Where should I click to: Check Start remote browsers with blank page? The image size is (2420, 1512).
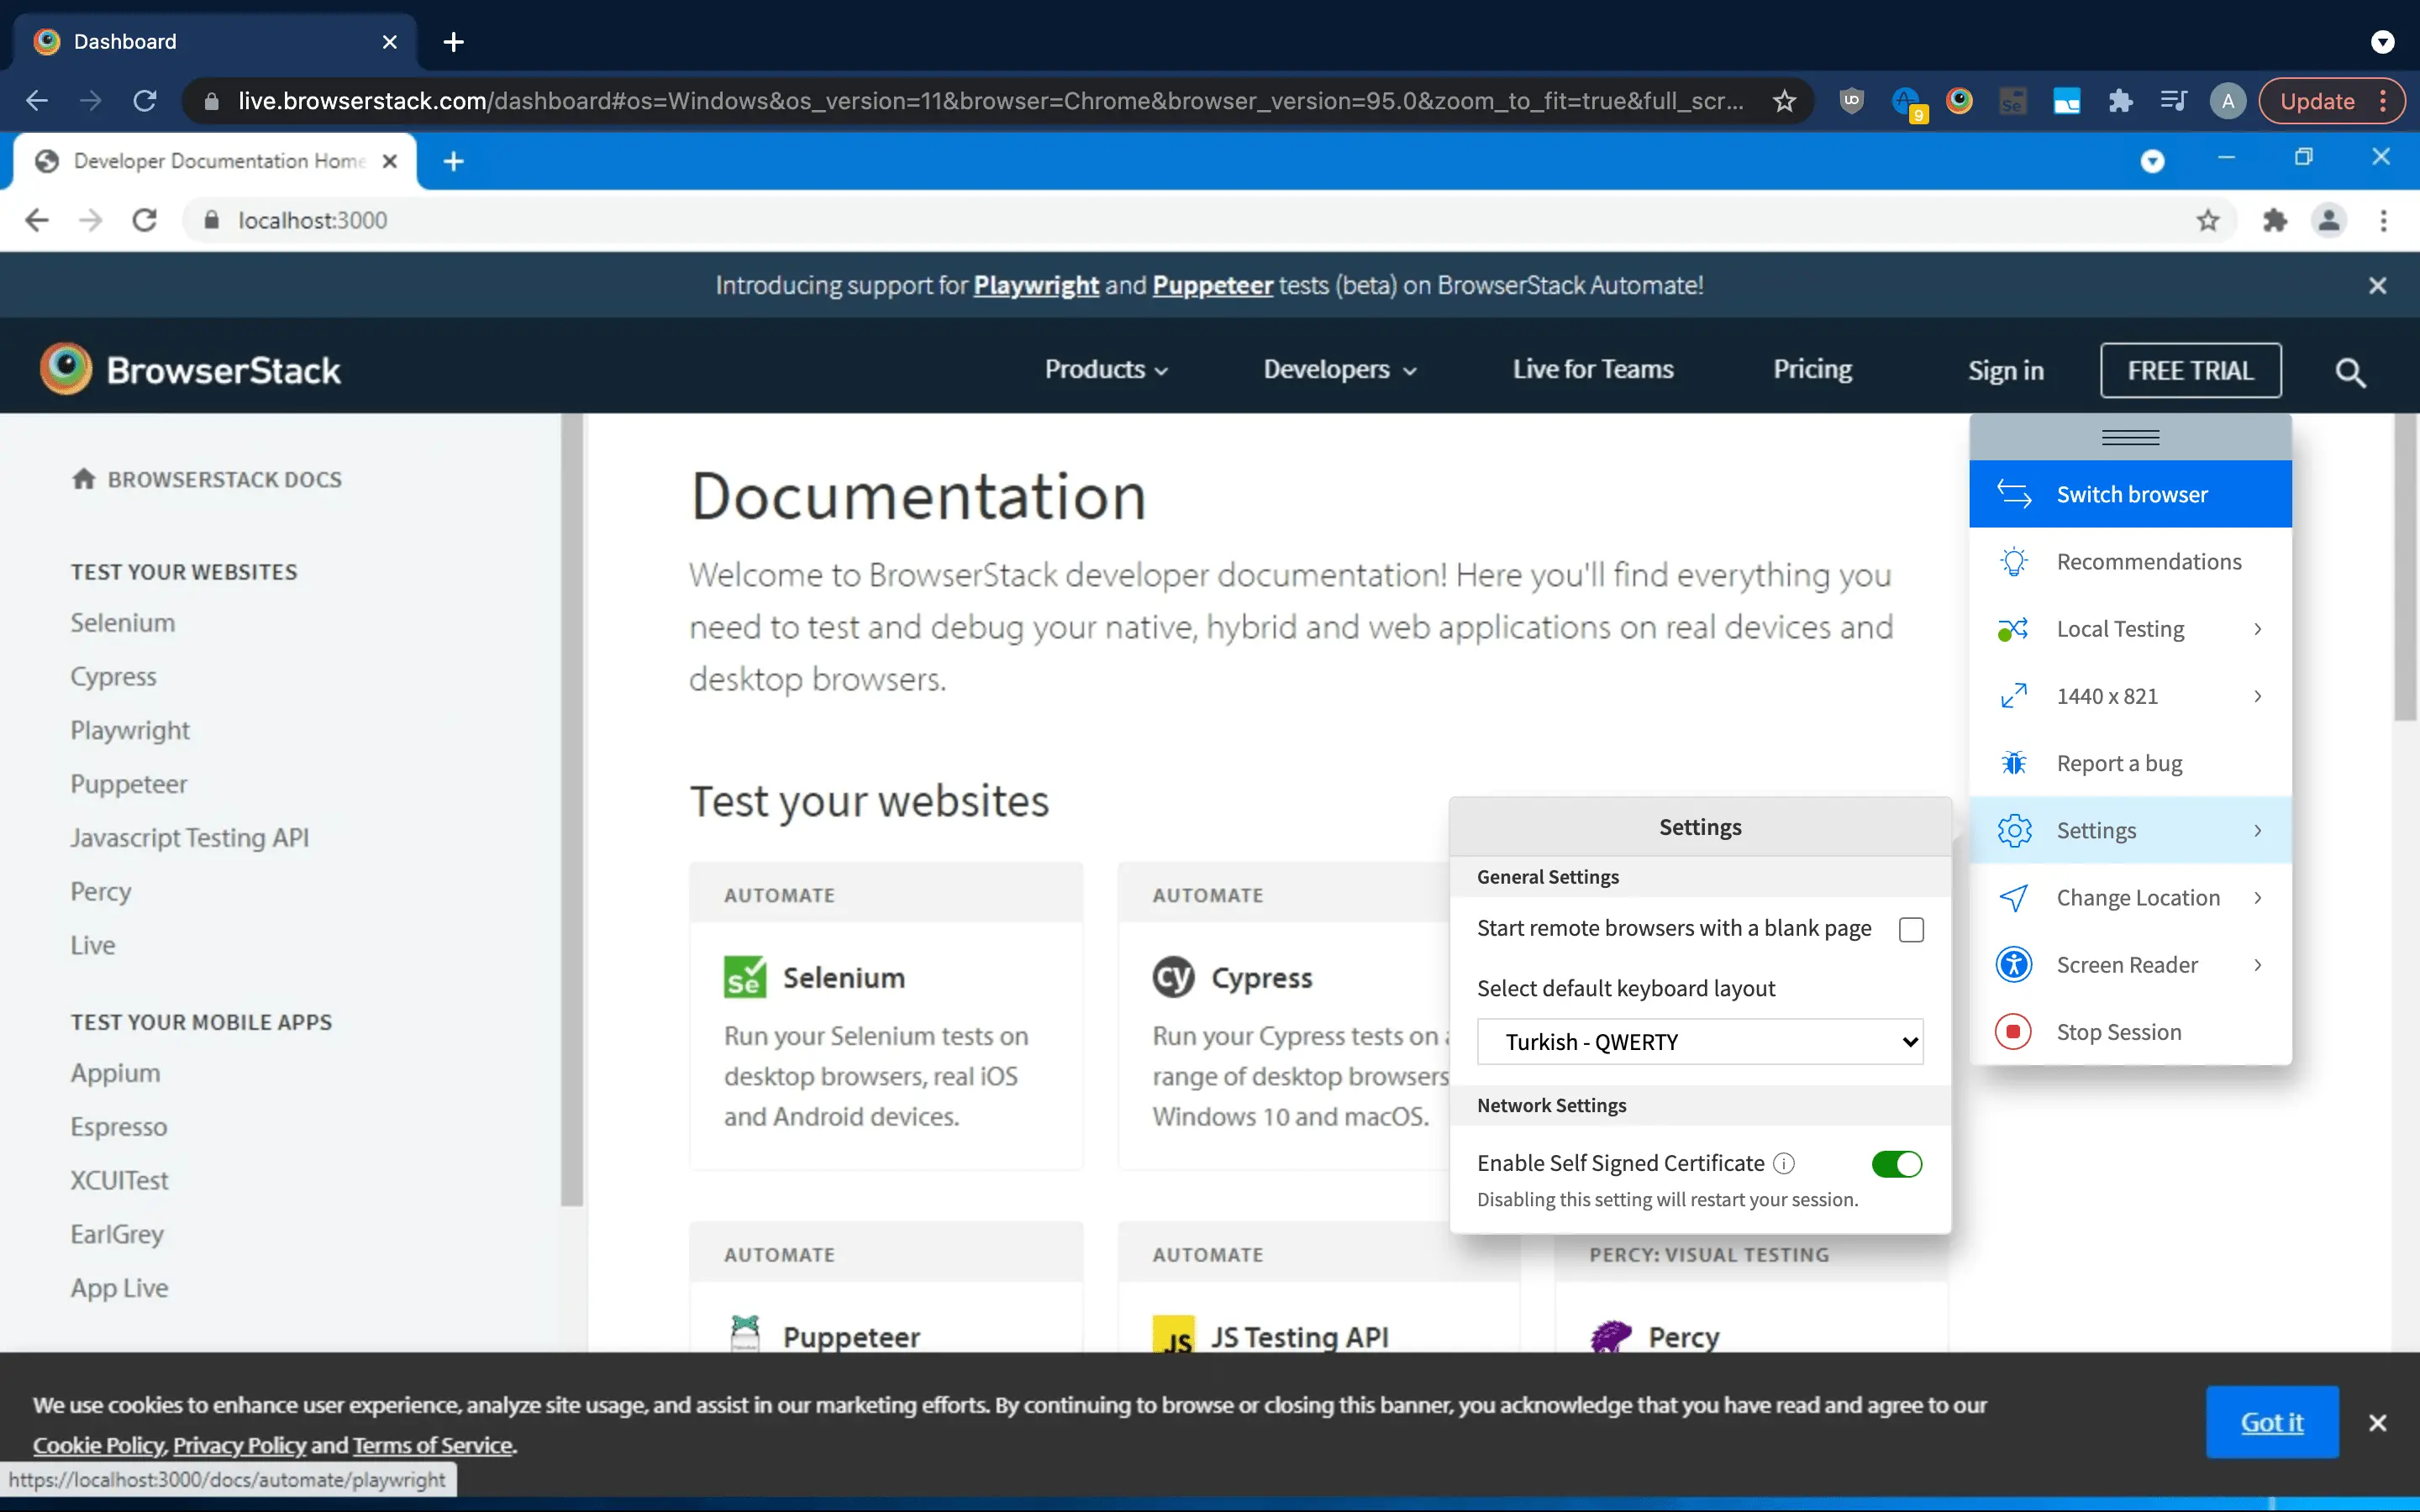[x=1911, y=929]
